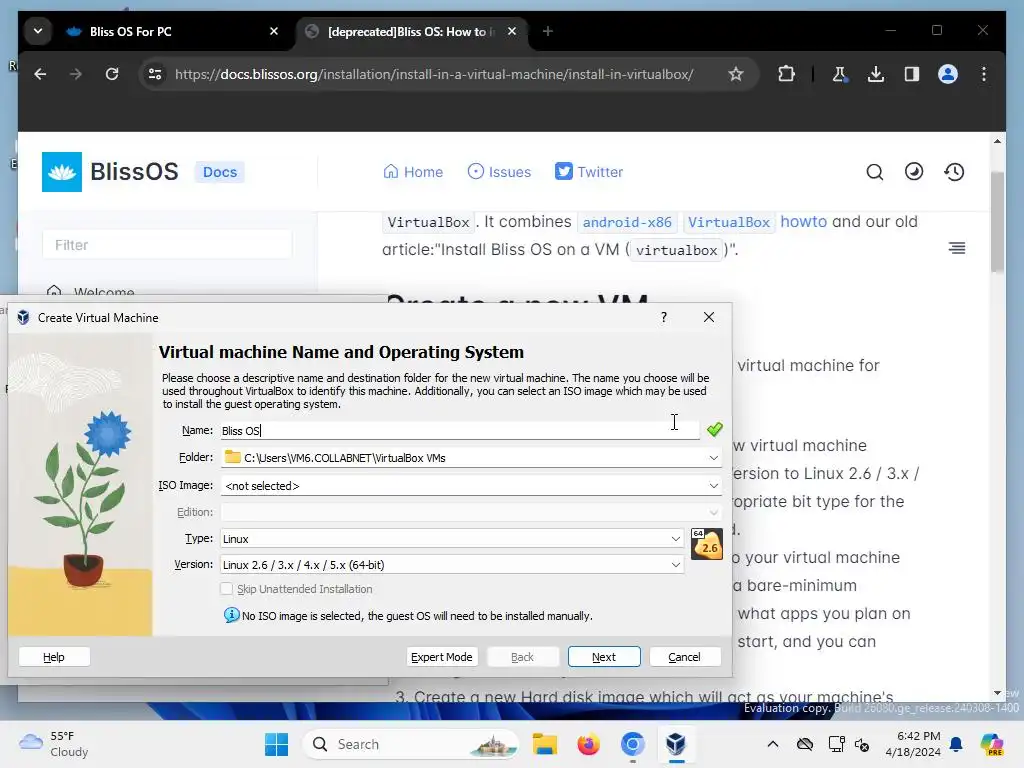
Task: Open VirtualBox from the taskbar
Action: coord(676,744)
